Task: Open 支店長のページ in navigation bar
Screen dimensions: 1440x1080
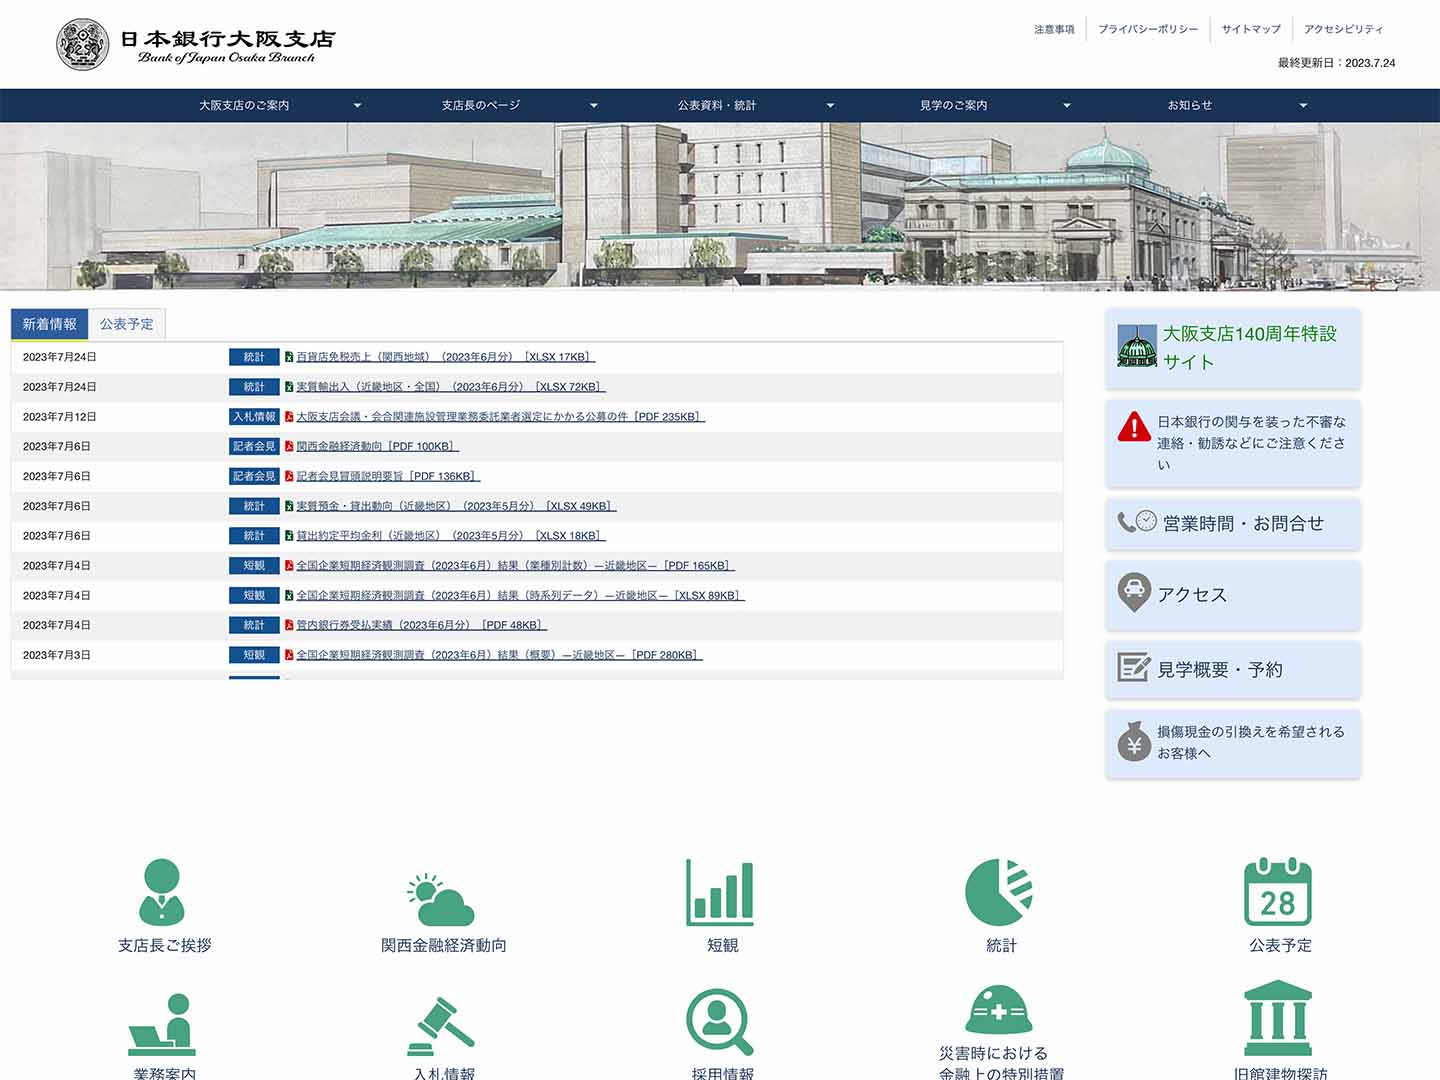Action: pyautogui.click(x=481, y=105)
